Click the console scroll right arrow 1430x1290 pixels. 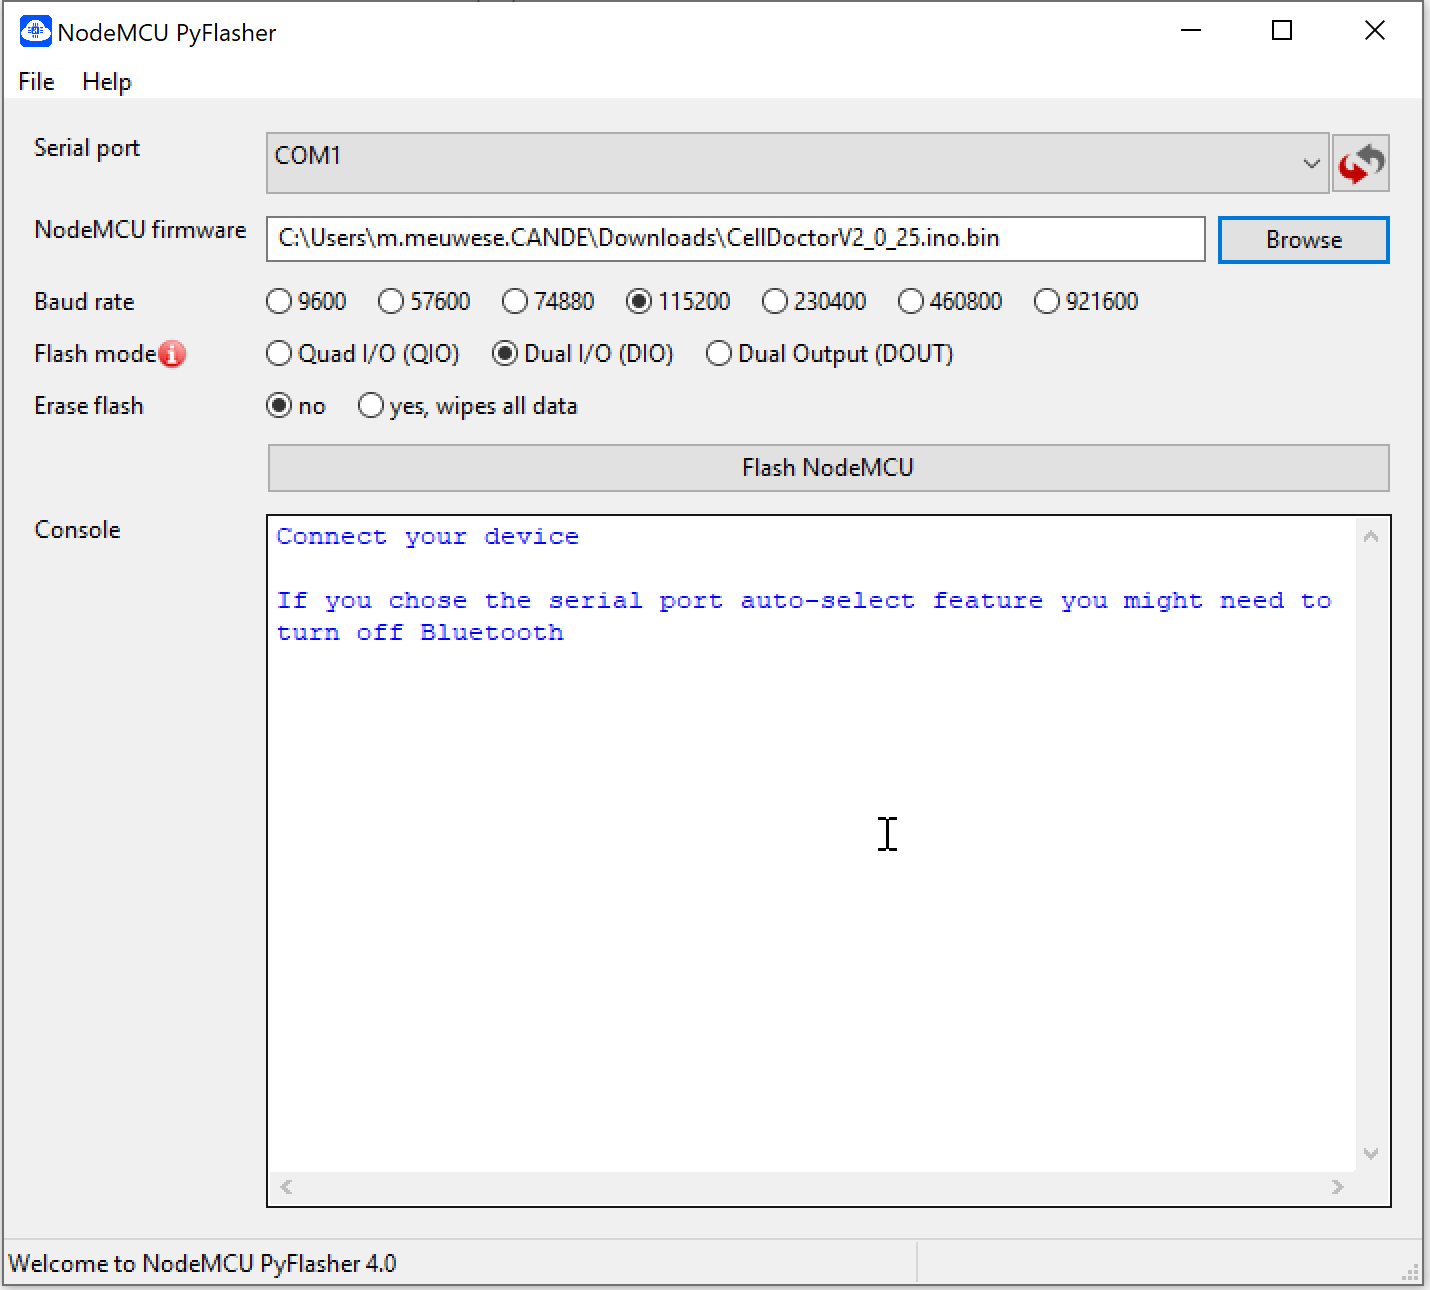(1338, 1187)
